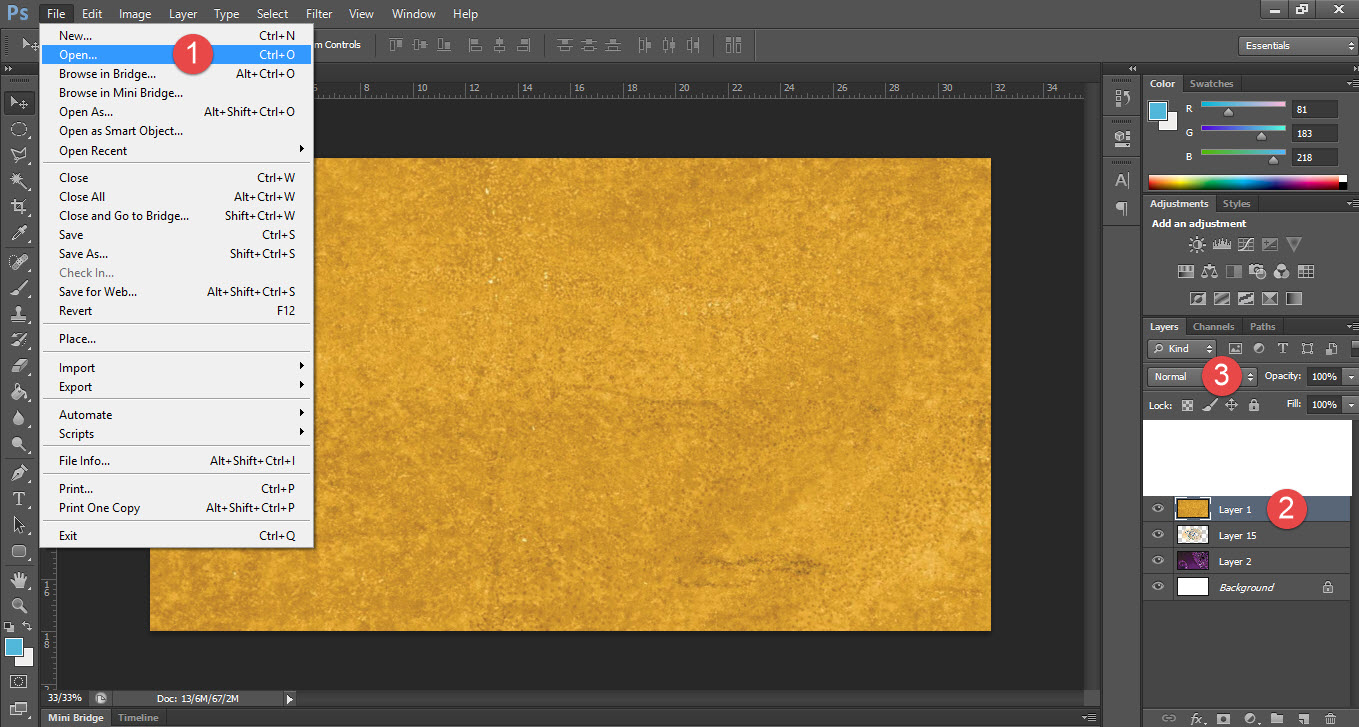Viewport: 1359px width, 727px height.
Task: Choose Save As... from the File menu
Action: point(83,254)
